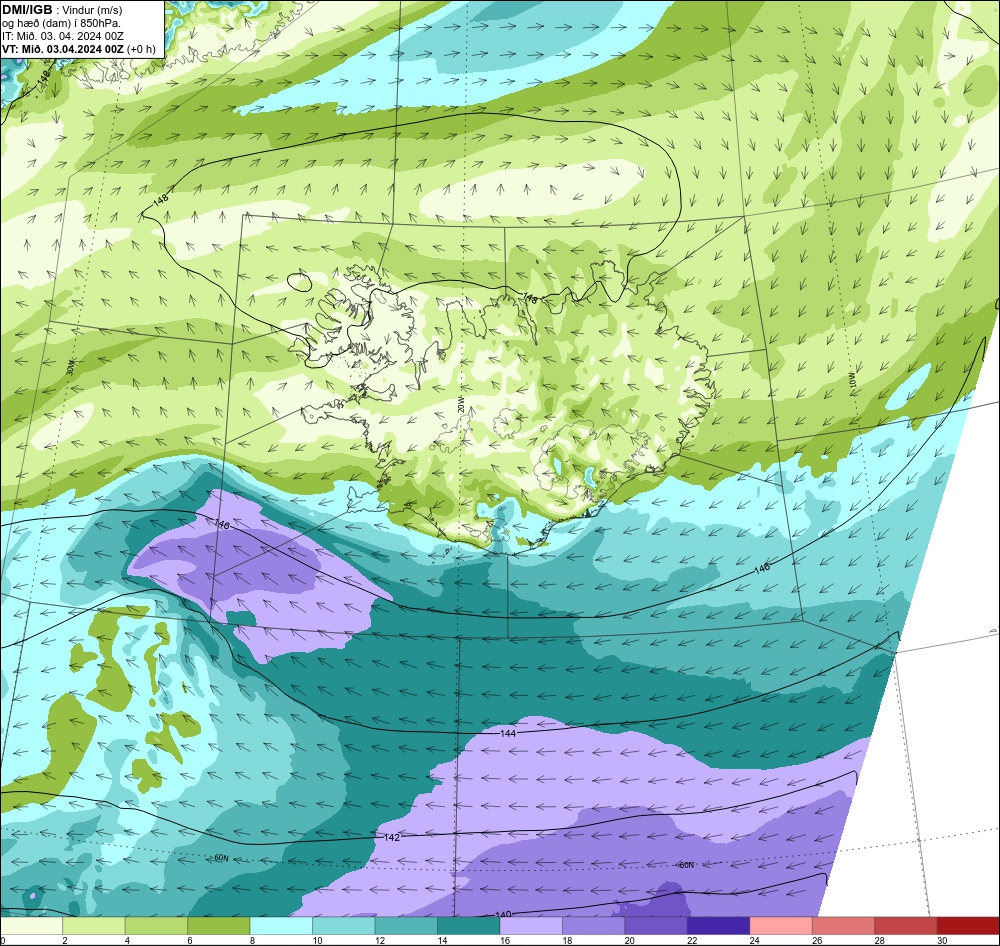The width and height of the screenshot is (1000, 946).
Task: Click the "140" height contour label
Action: coord(503,915)
